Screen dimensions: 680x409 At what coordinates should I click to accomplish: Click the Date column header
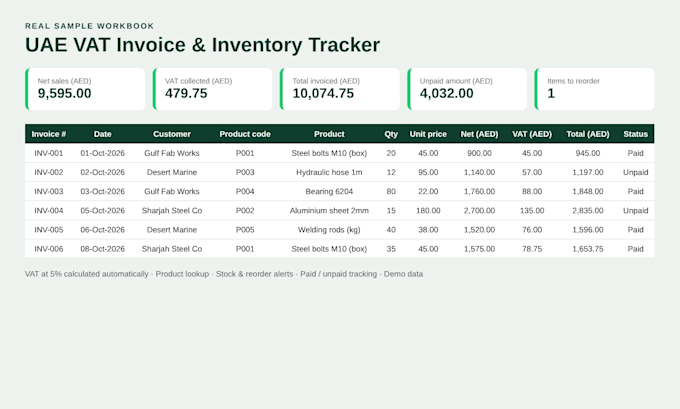click(102, 134)
